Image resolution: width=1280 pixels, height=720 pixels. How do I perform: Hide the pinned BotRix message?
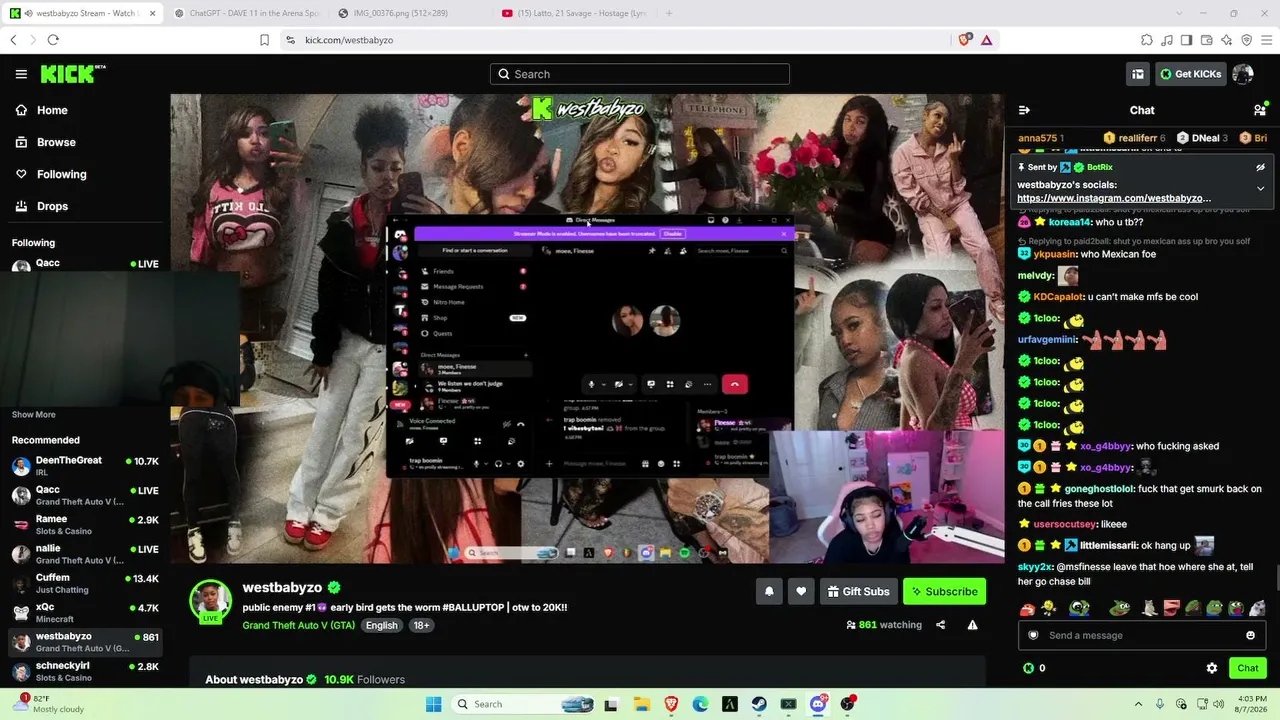point(1260,167)
